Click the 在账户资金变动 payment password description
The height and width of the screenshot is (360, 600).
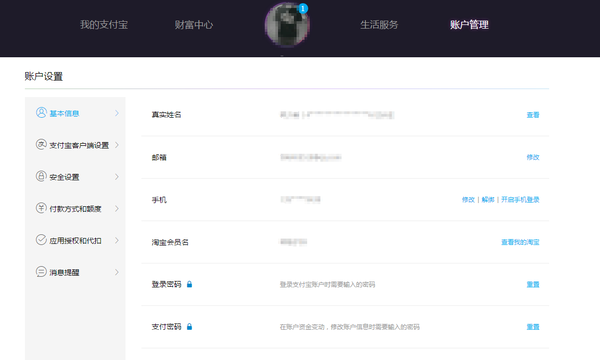[349, 327]
